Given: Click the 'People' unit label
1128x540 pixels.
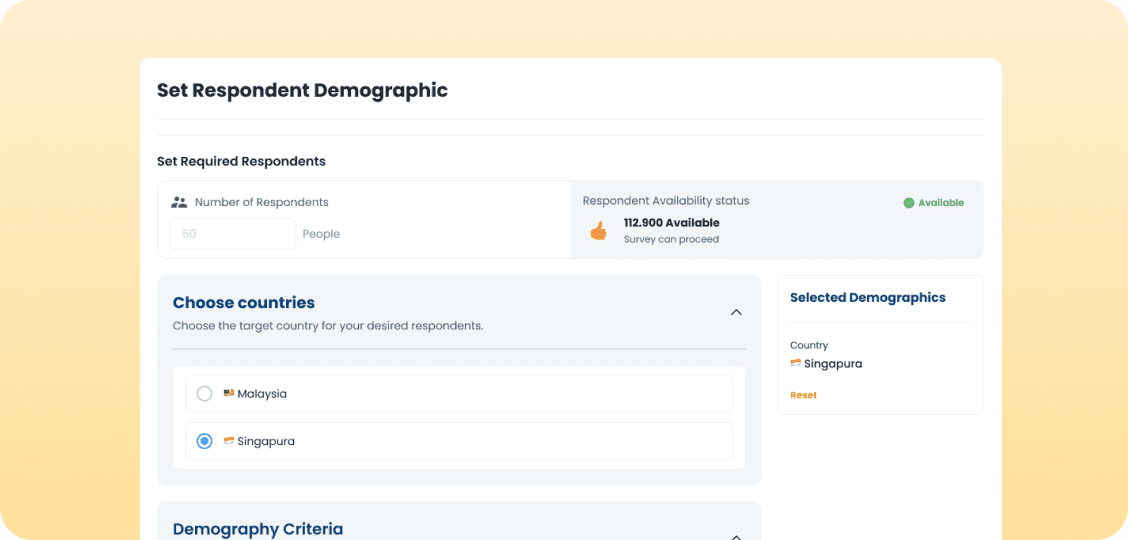Looking at the screenshot, I should click(x=321, y=234).
